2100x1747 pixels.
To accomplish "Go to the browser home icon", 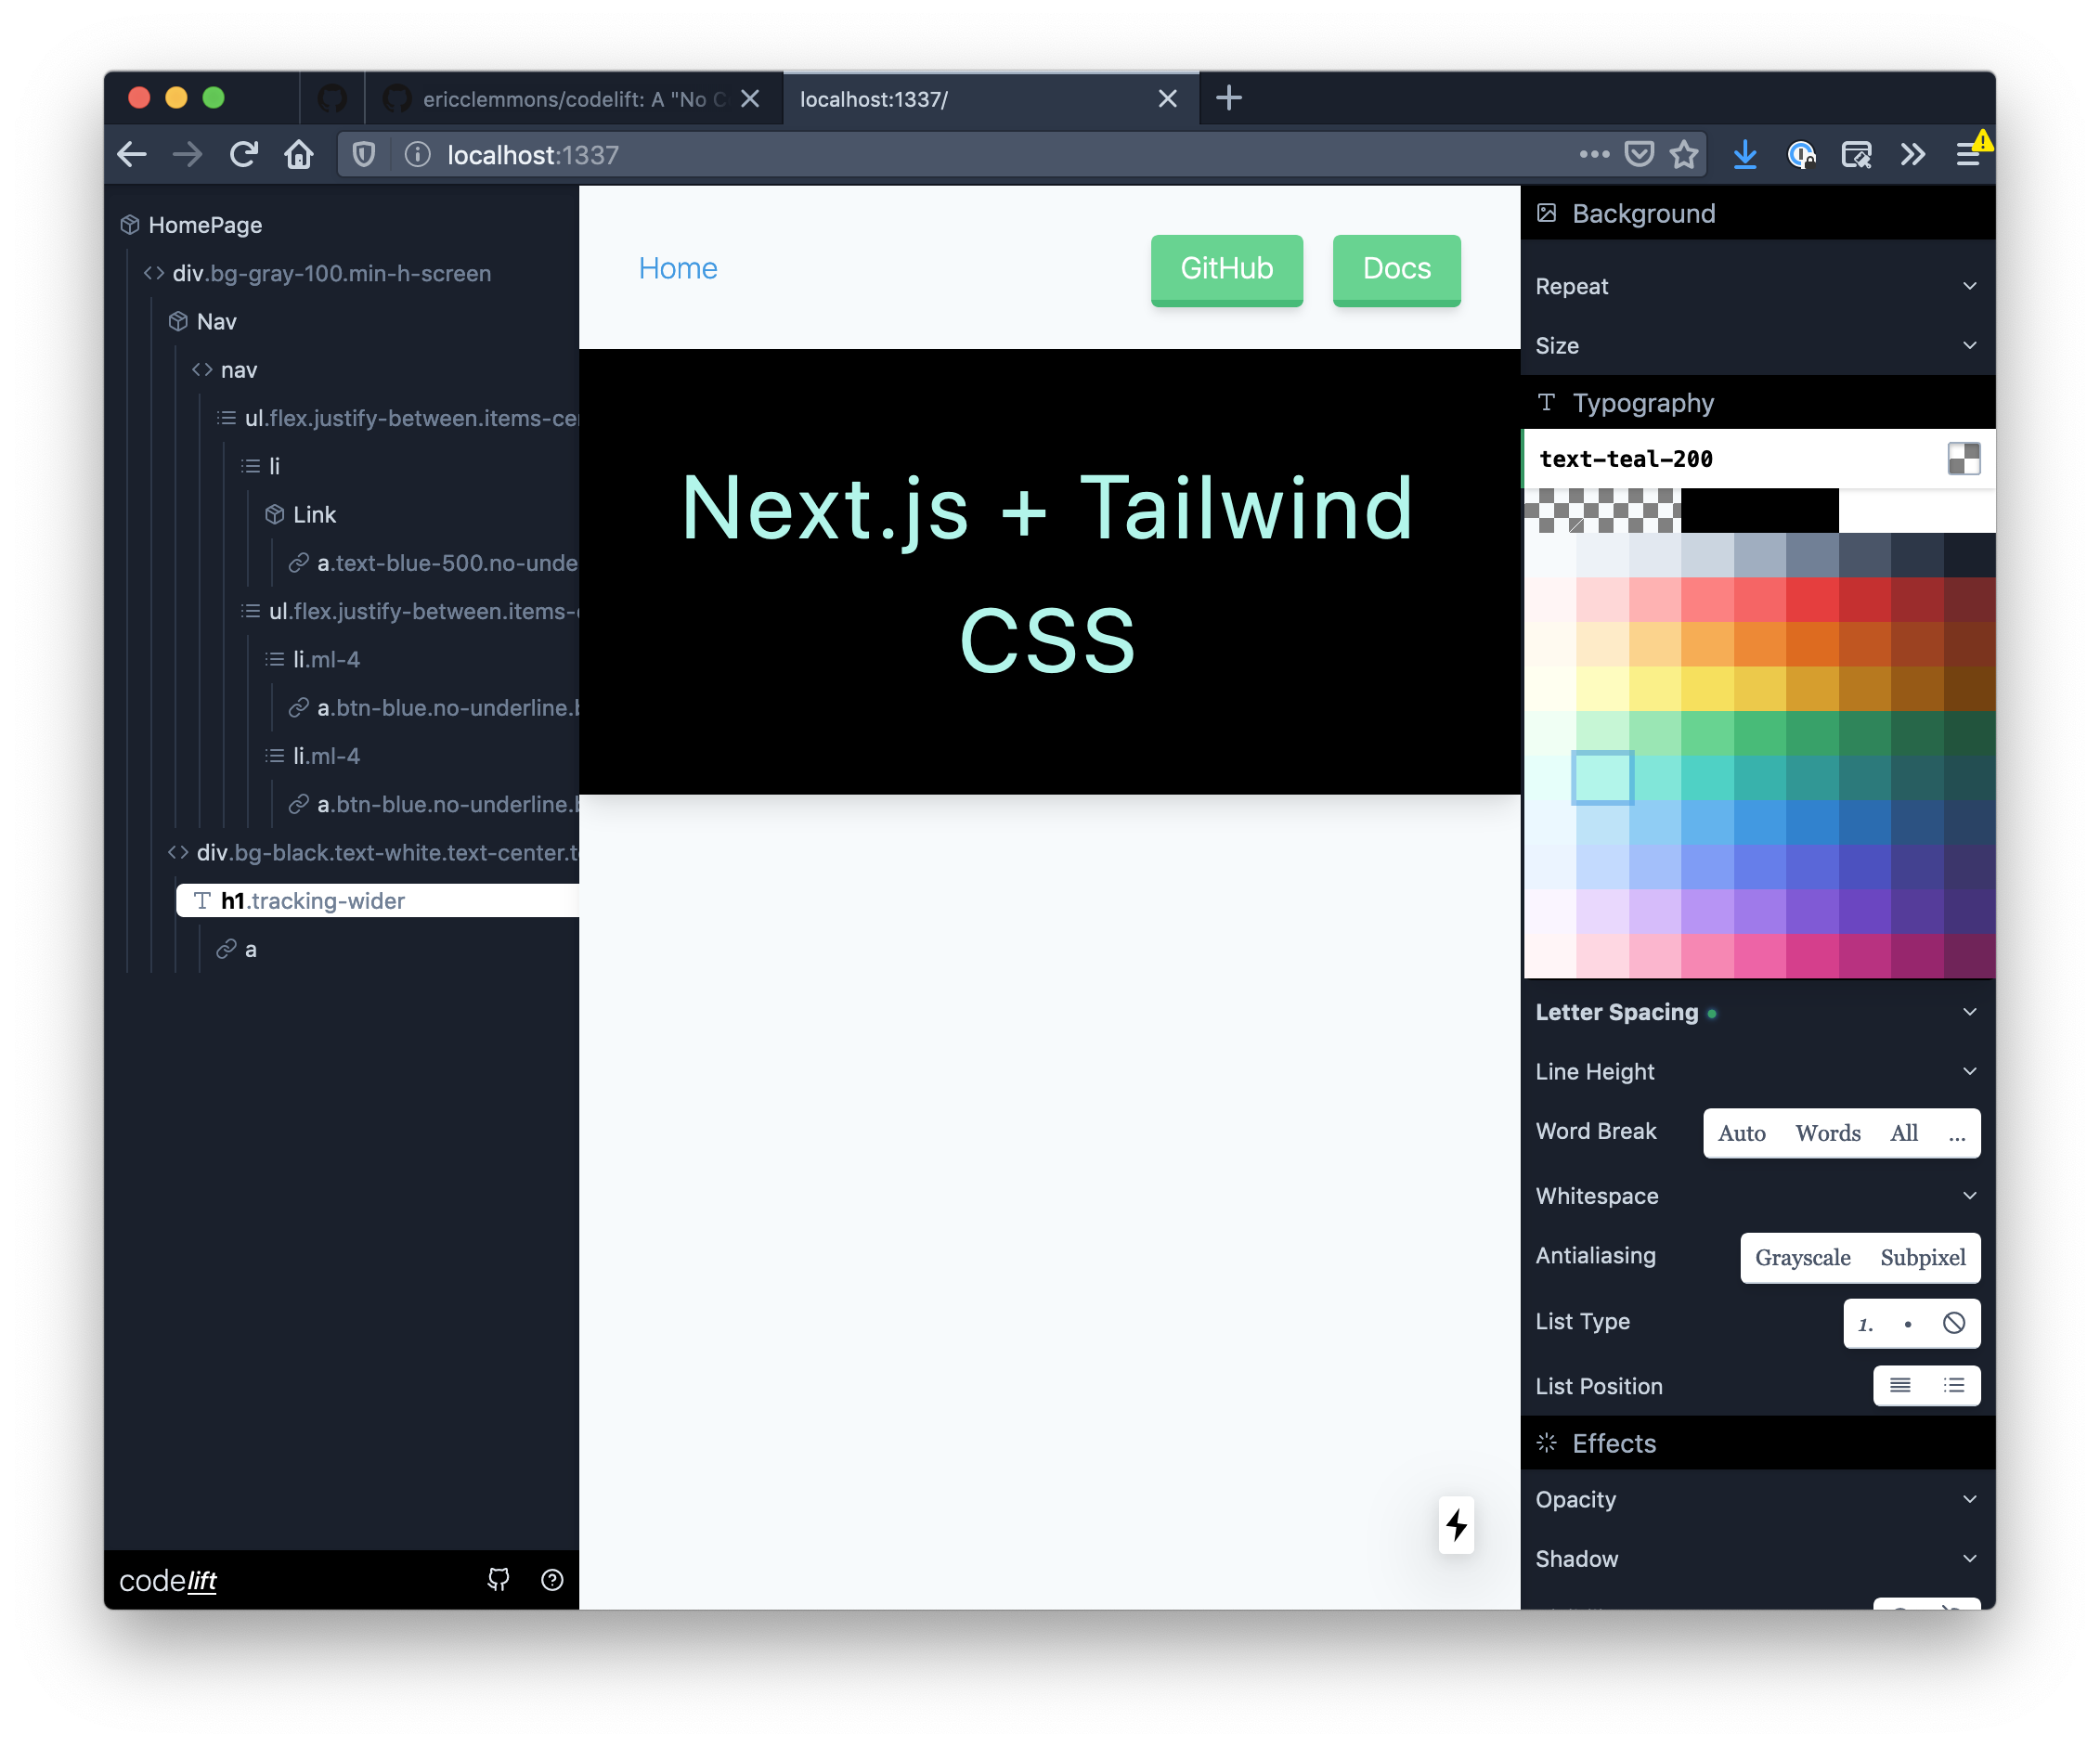I will (299, 154).
